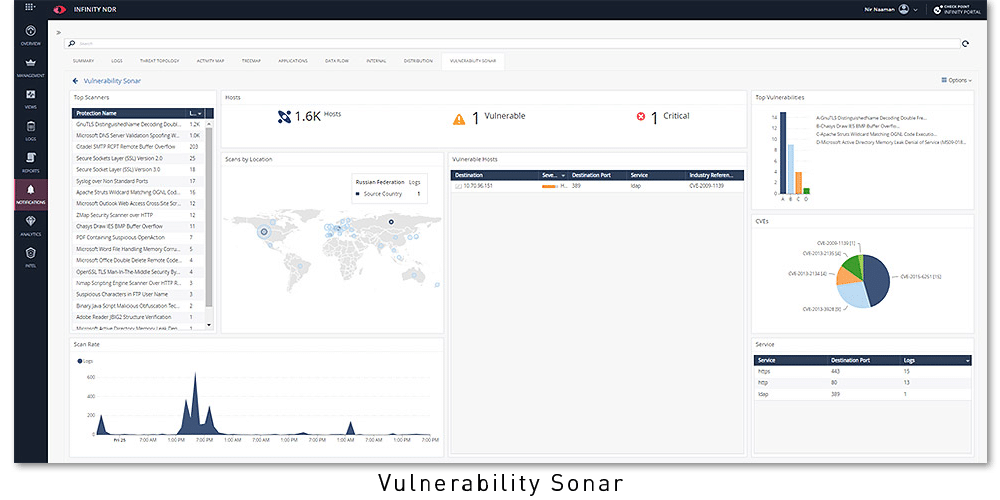Click the back arrow beside Vulnerability Sonar
Viewport: 1000px width, 500px height.
click(x=75, y=81)
